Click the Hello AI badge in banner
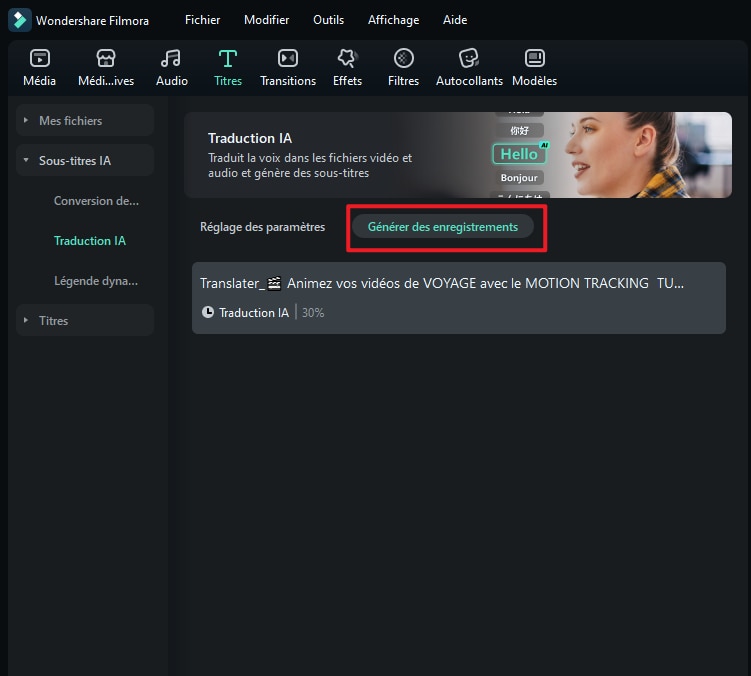 (520, 154)
